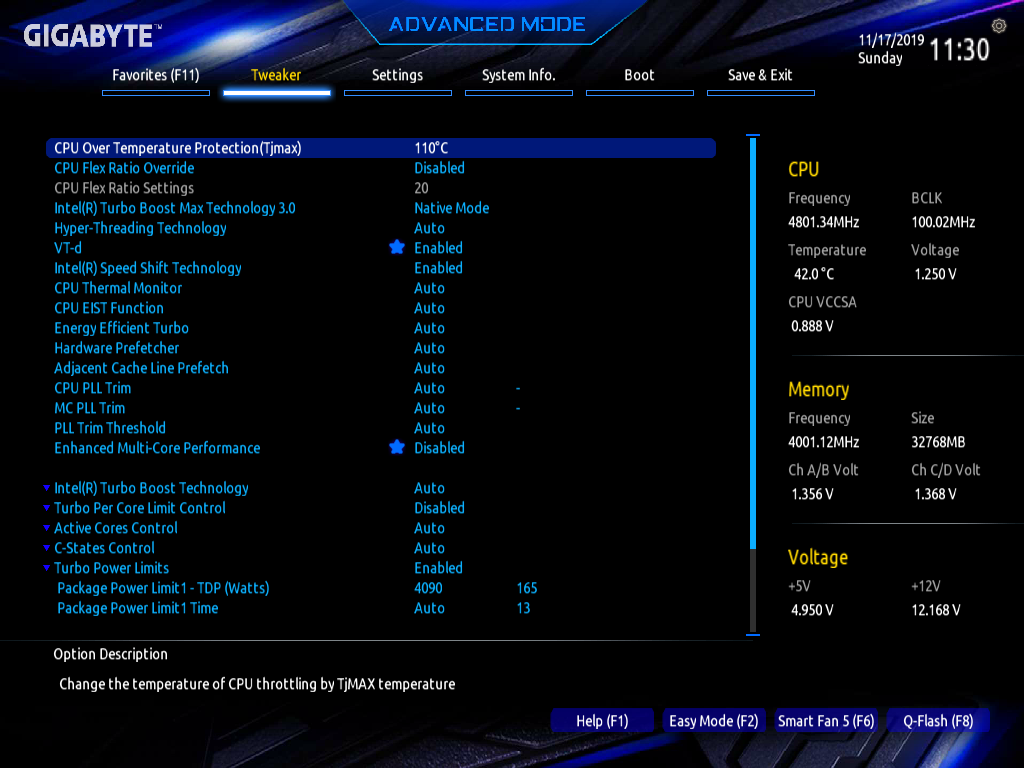Select CPU EIST Function setting
The image size is (1024, 768).
point(108,308)
